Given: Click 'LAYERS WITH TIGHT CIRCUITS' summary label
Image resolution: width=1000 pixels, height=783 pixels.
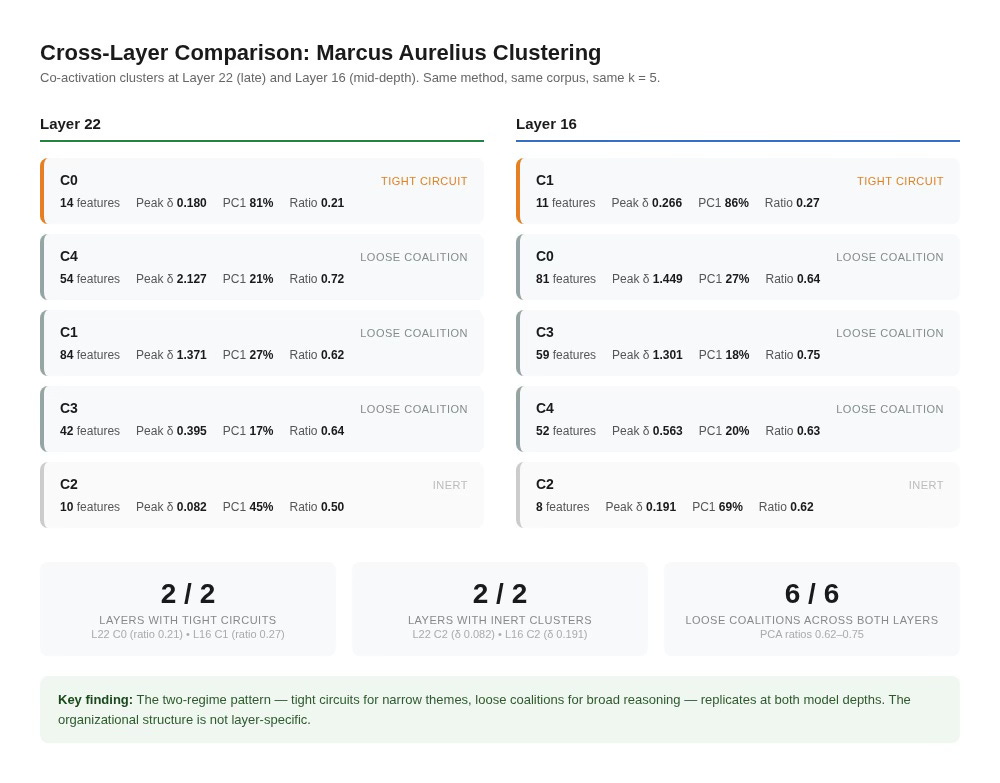Looking at the screenshot, I should [x=188, y=620].
